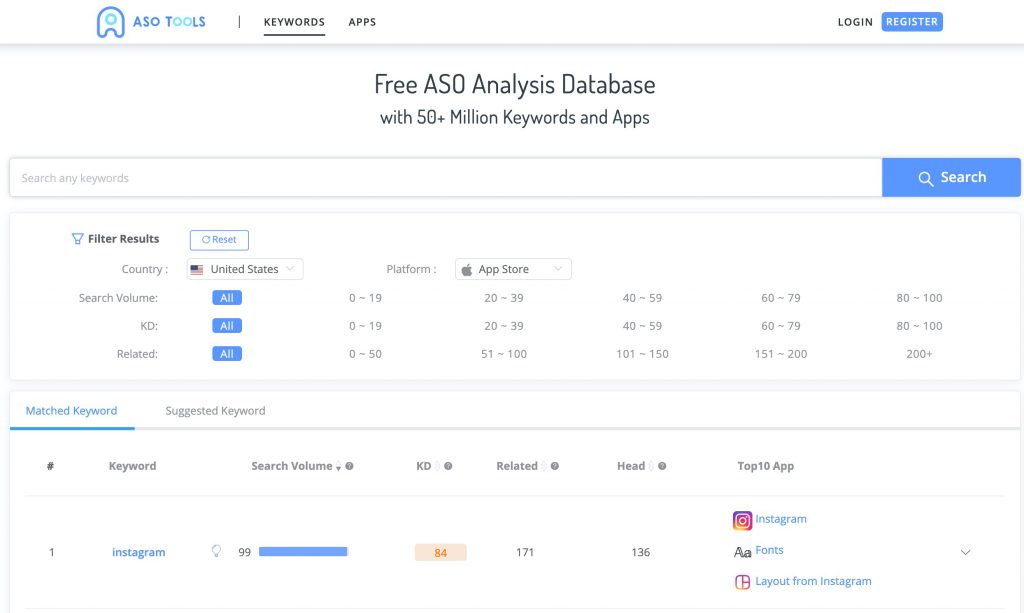
Task: Click the help icon next to Head column
Action: click(662, 466)
